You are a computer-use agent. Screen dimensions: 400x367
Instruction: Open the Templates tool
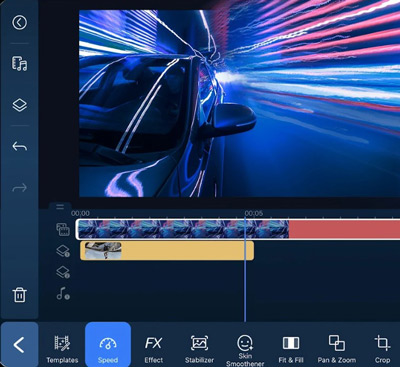62,349
